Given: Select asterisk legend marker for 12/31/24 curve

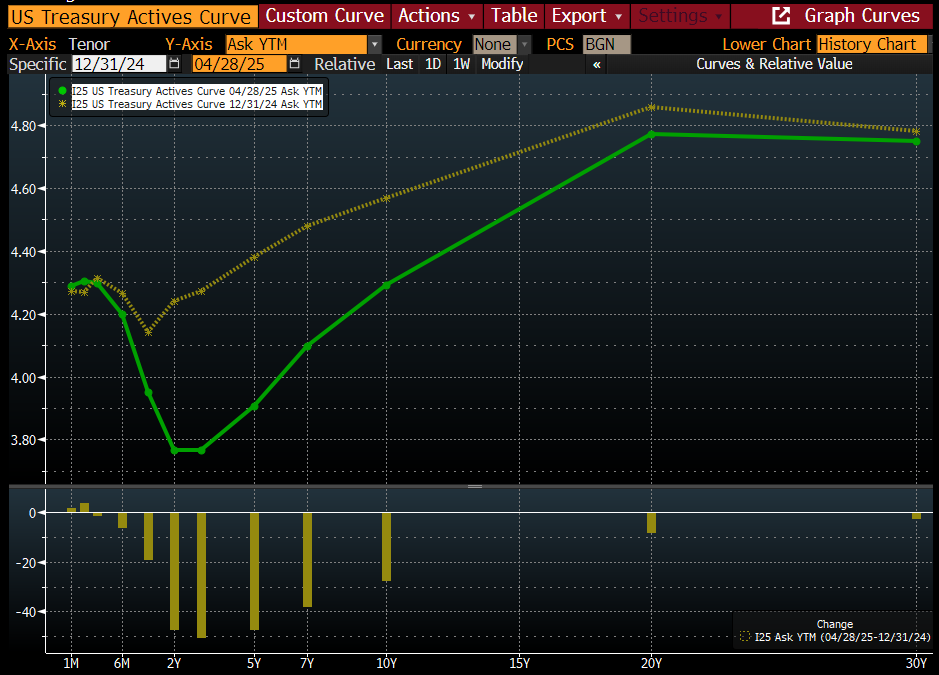Looking at the screenshot, I should click(63, 104).
